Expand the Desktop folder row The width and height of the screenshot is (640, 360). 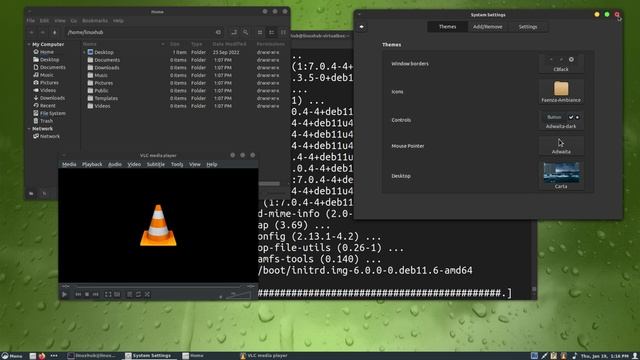84,52
